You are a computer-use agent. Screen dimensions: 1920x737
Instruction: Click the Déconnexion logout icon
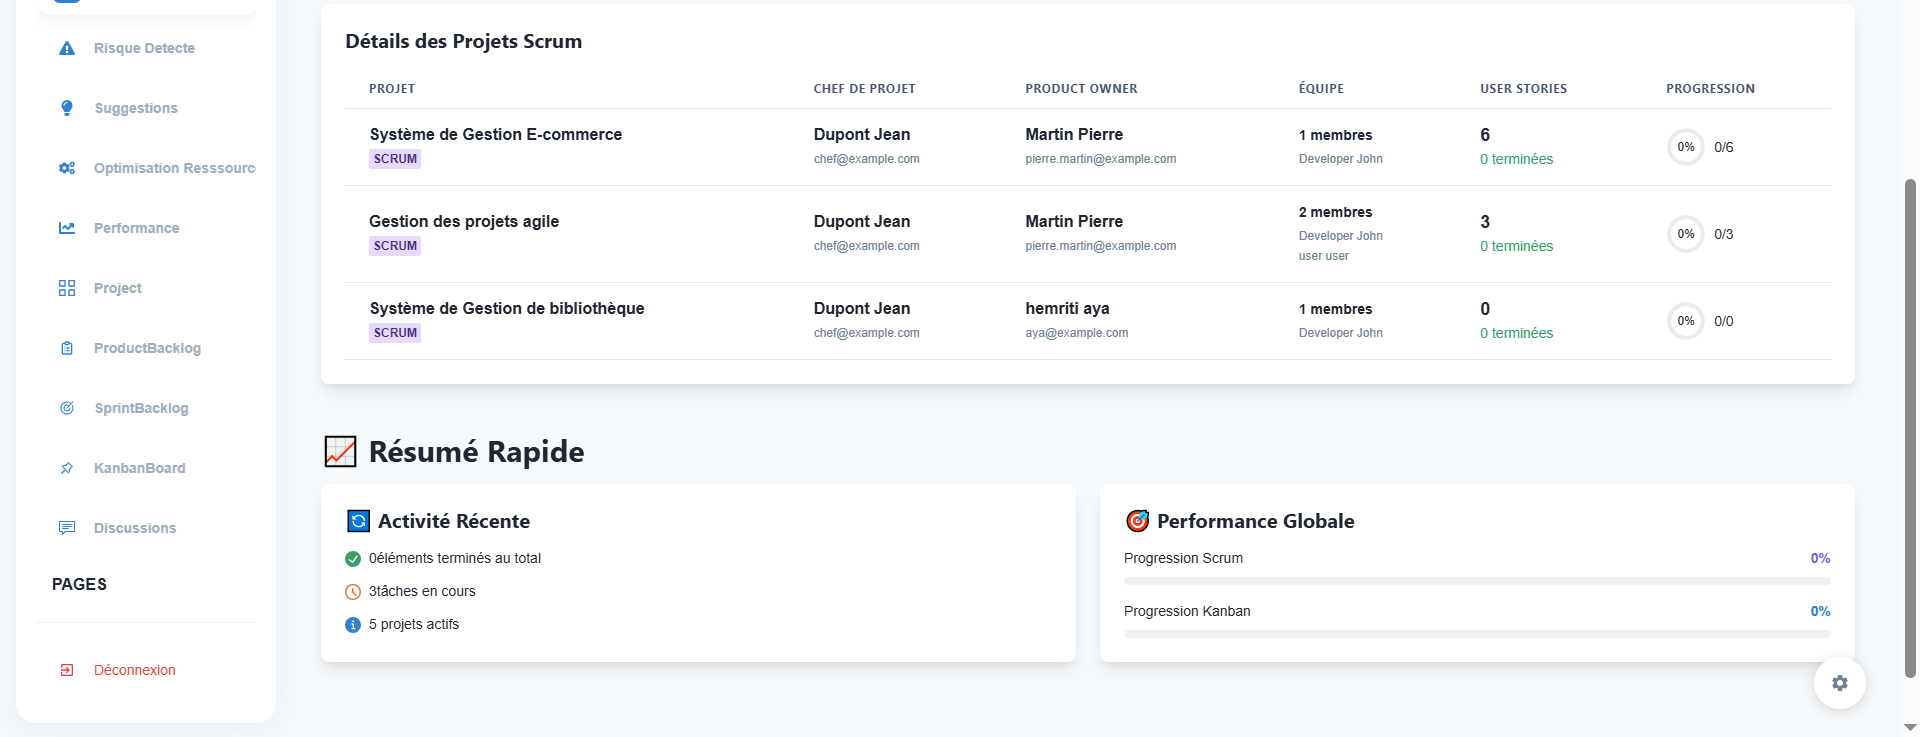pos(67,670)
